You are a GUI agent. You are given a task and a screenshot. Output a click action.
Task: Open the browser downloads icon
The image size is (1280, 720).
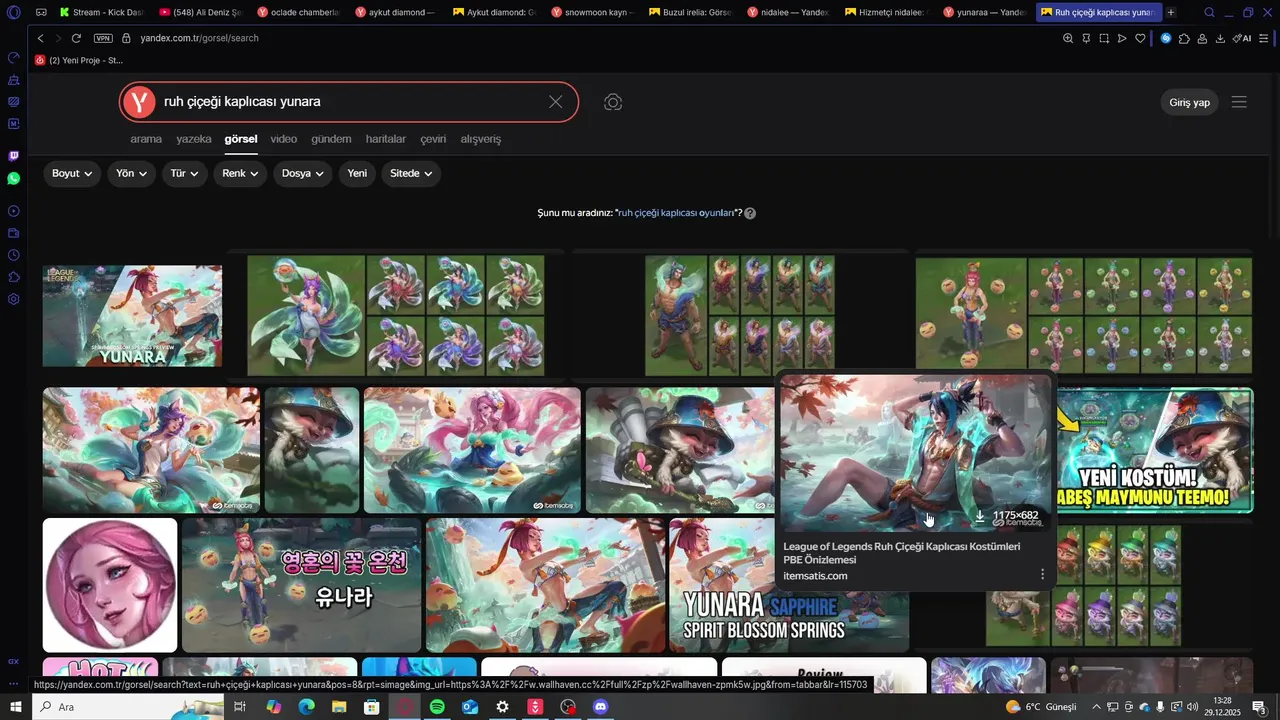1220,38
